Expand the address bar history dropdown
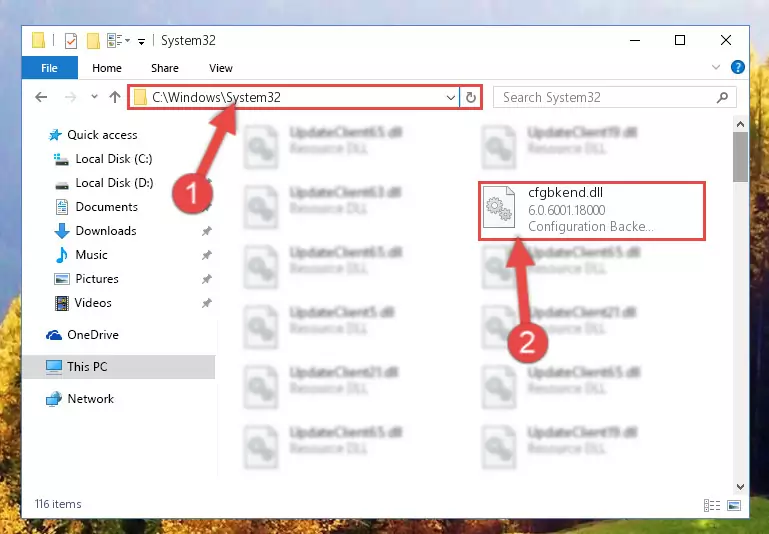The height and width of the screenshot is (534, 769). [450, 98]
